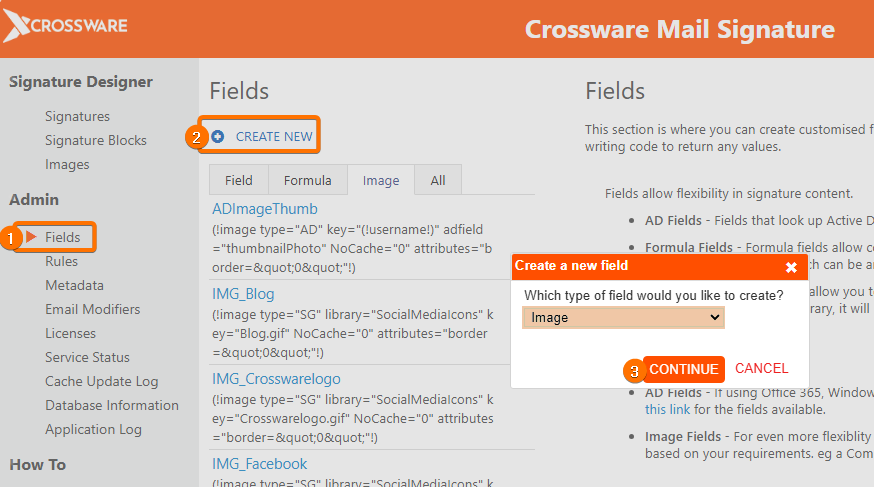Image resolution: width=874 pixels, height=487 pixels.
Task: Follow the 'this link' hyperlink for AD fields
Action: [667, 409]
